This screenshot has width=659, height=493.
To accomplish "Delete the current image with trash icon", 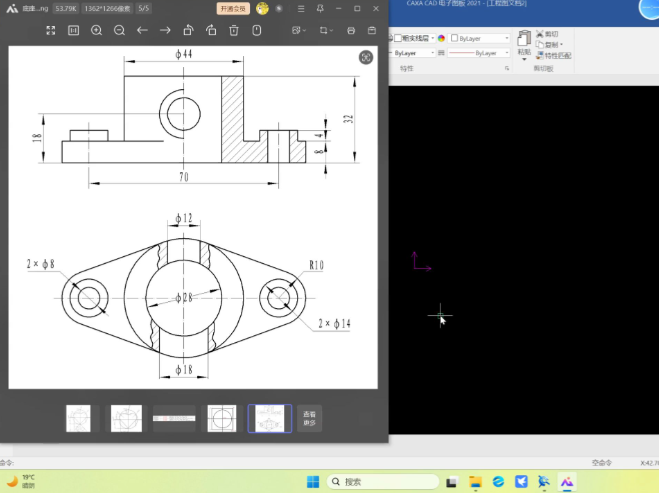I will 234,30.
